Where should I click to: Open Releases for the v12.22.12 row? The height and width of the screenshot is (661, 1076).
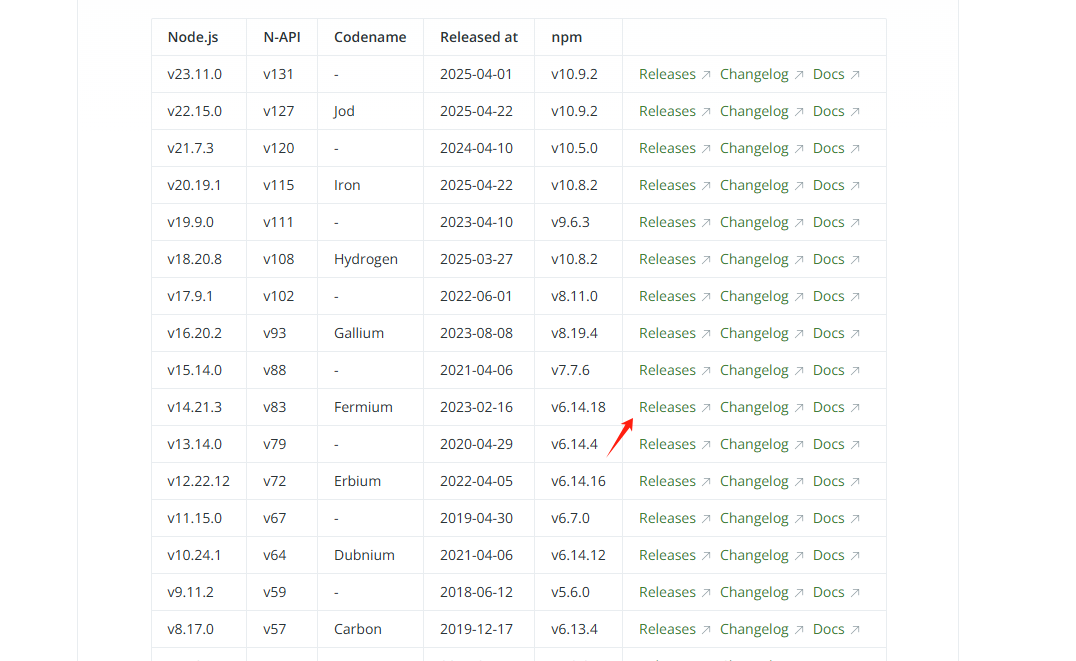pos(668,480)
